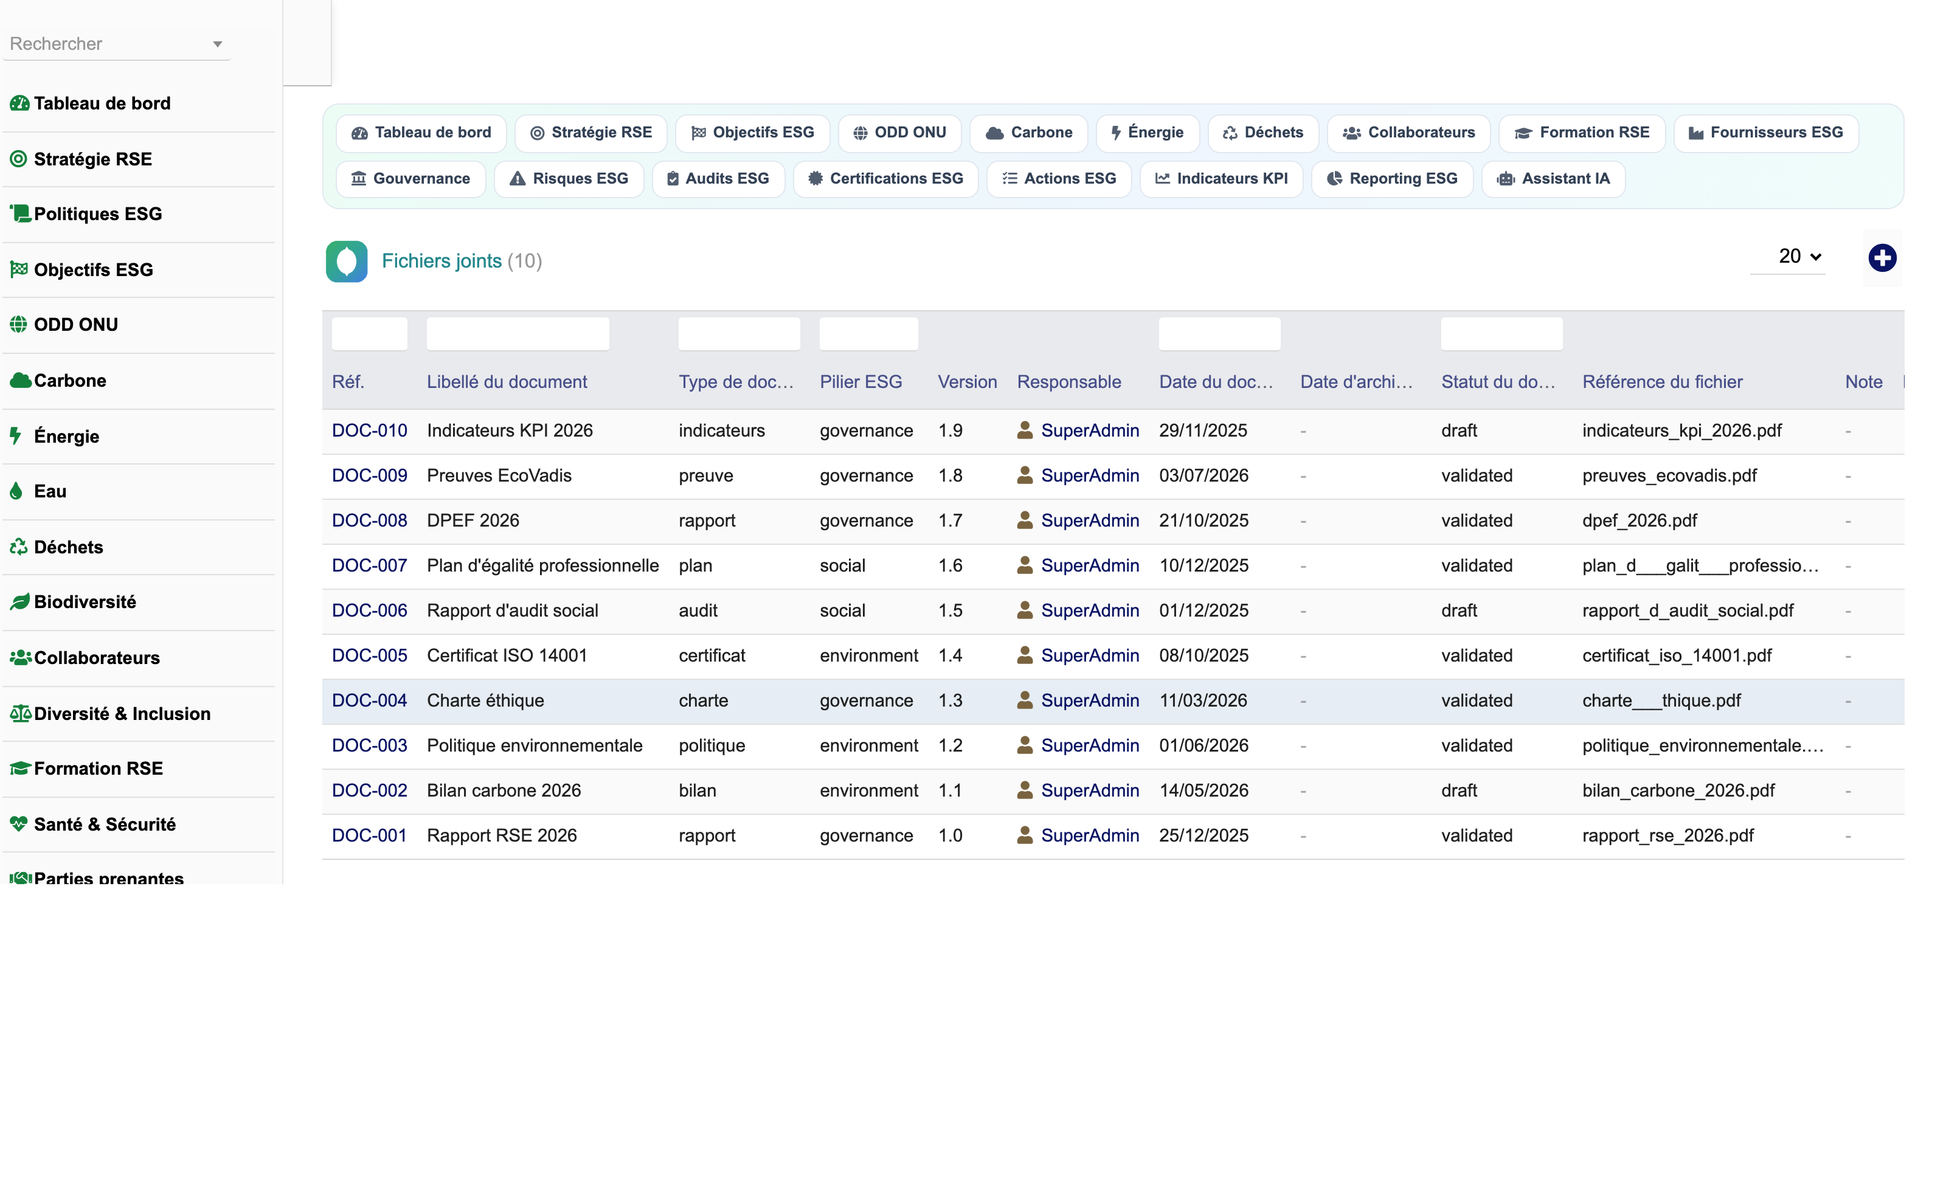Click the user icon in DOC-010 row
Image resolution: width=1946 pixels, height=1204 pixels.
[1025, 430]
